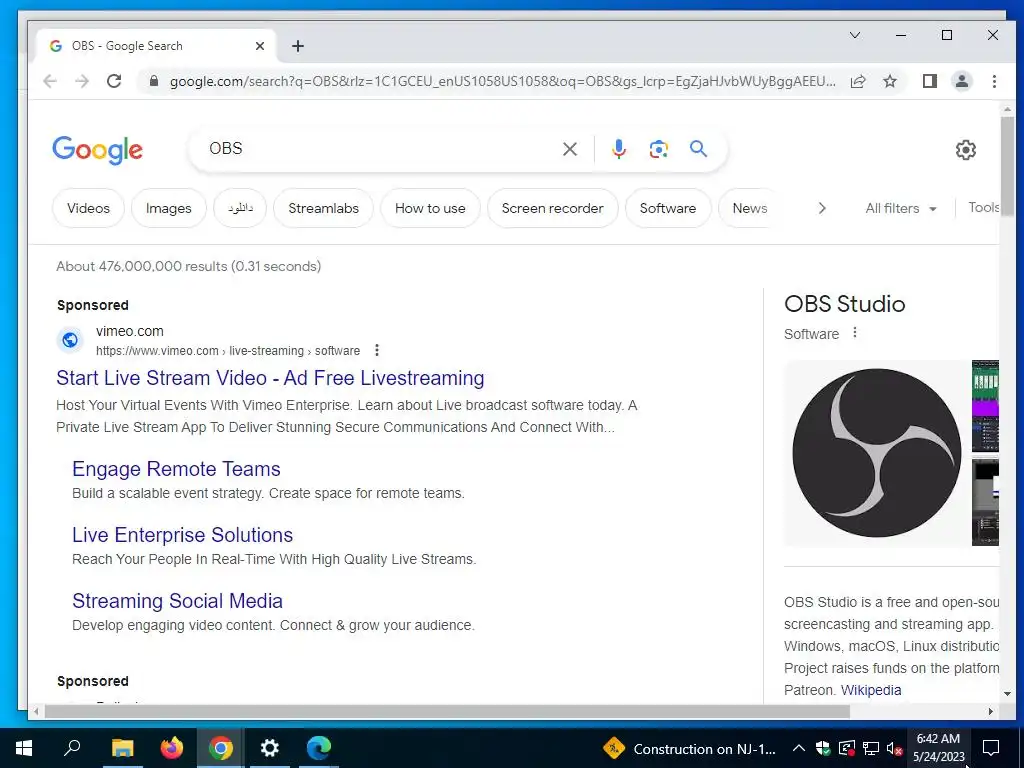Screen dimensions: 1024x768
Task: Open the notification center icon
Action: (991, 748)
